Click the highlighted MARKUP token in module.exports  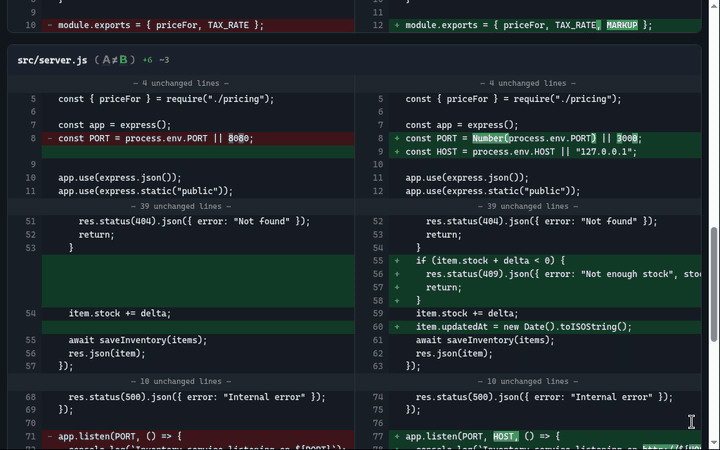622,25
